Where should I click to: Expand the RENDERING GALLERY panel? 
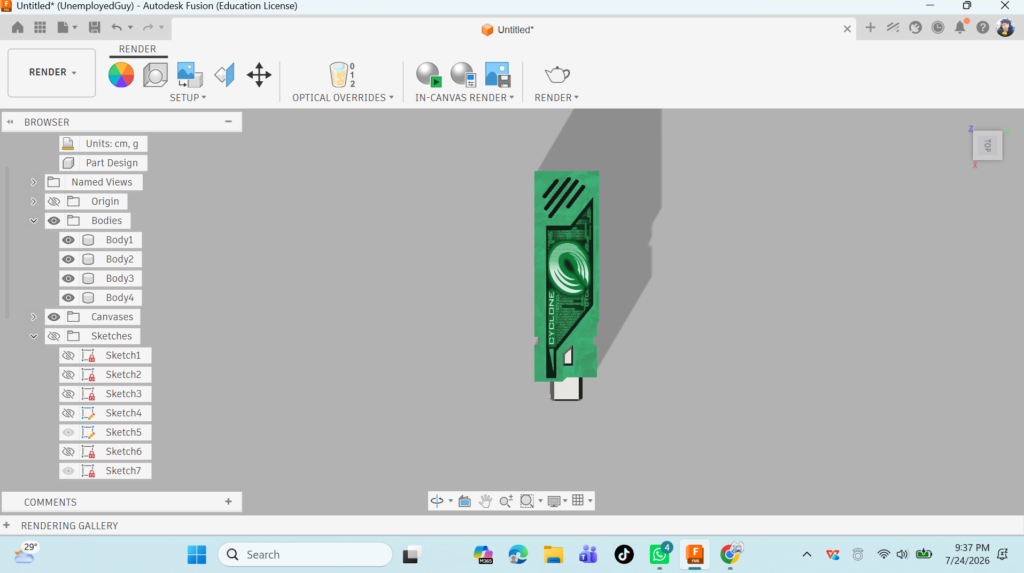coord(7,525)
